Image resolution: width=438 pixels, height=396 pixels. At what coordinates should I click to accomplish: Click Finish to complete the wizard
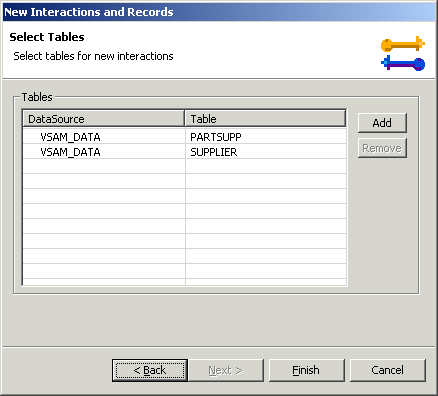[306, 370]
